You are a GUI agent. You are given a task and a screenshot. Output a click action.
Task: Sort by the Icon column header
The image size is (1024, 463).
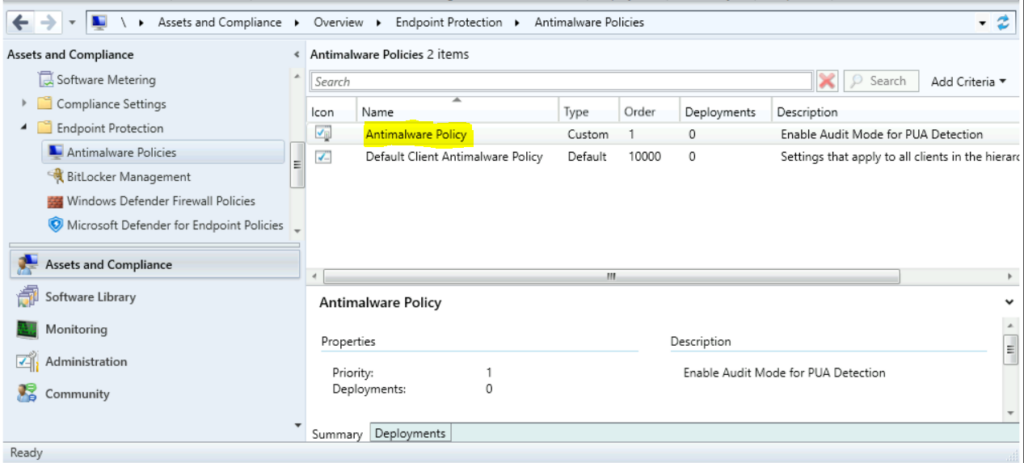coord(332,112)
